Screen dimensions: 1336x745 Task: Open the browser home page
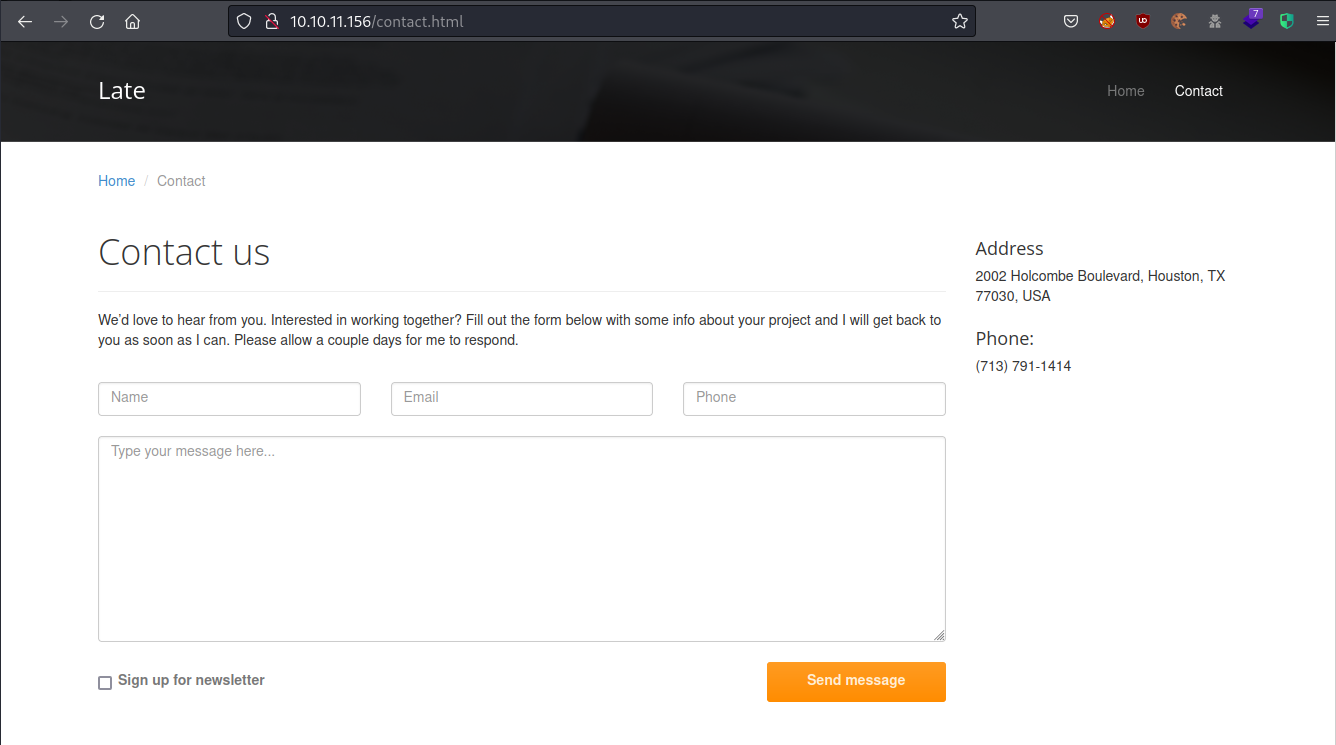[x=132, y=21]
